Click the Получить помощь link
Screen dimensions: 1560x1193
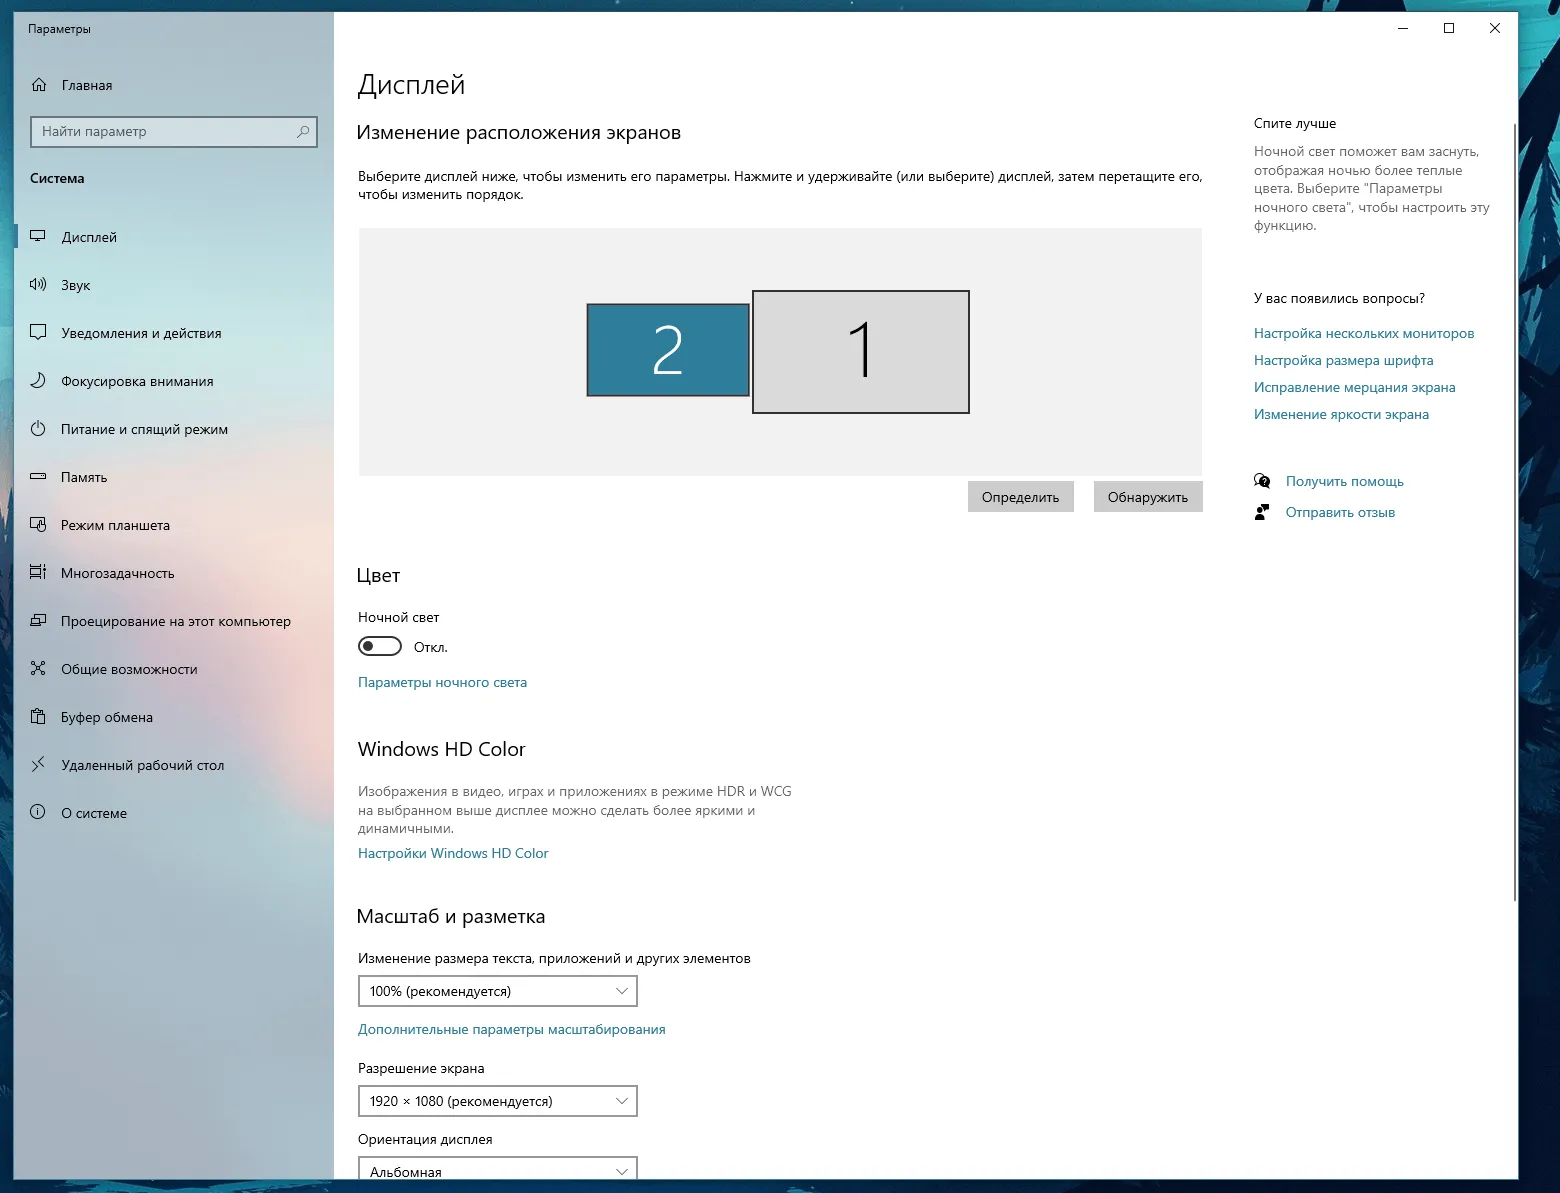(x=1344, y=481)
